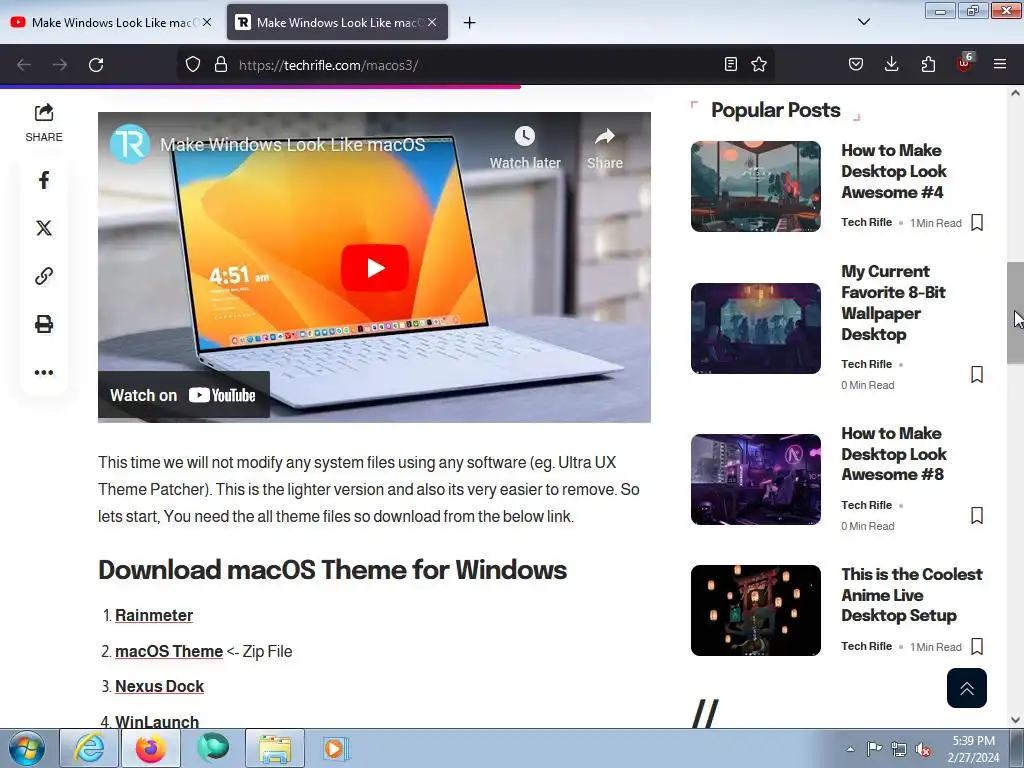Viewport: 1024px width, 768px height.
Task: Open more share options (three dots)
Action: [x=44, y=372]
